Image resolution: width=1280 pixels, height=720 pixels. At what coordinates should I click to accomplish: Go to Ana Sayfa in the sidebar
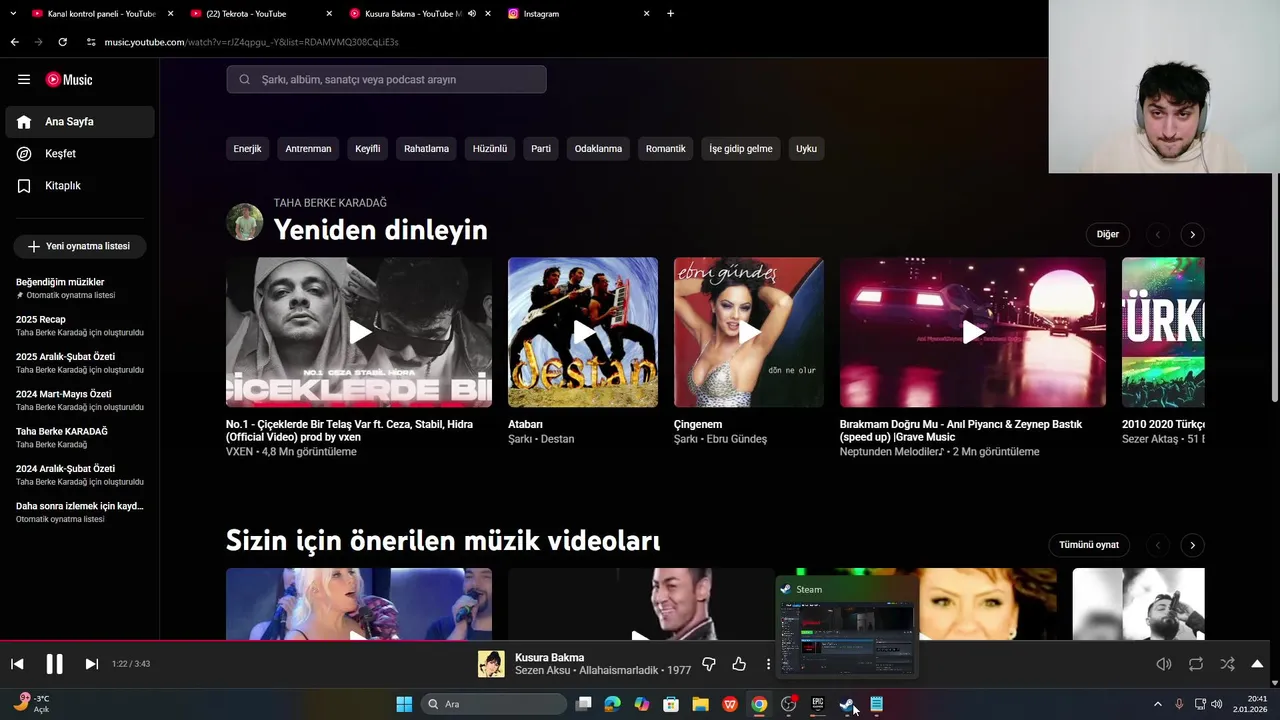pyautogui.click(x=80, y=122)
